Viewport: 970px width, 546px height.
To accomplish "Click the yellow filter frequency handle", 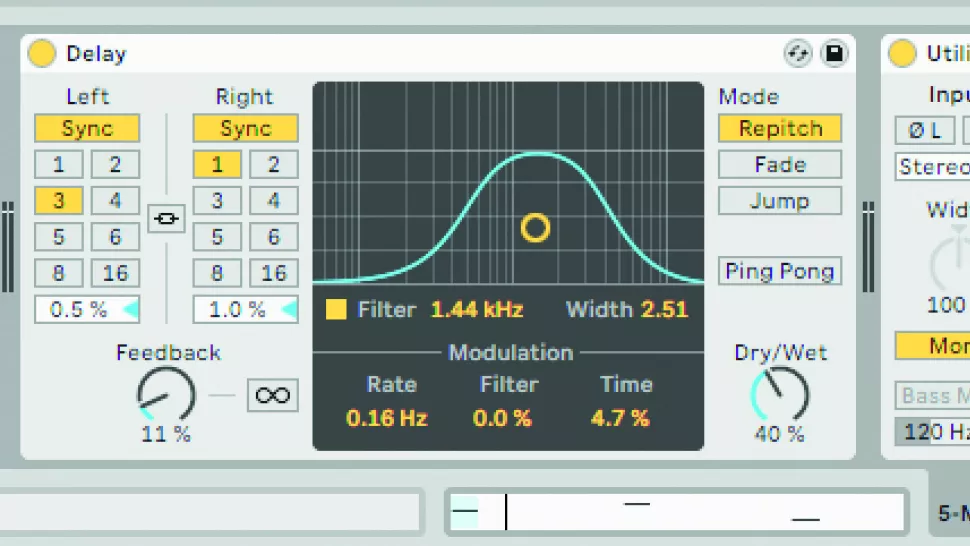I will point(535,228).
